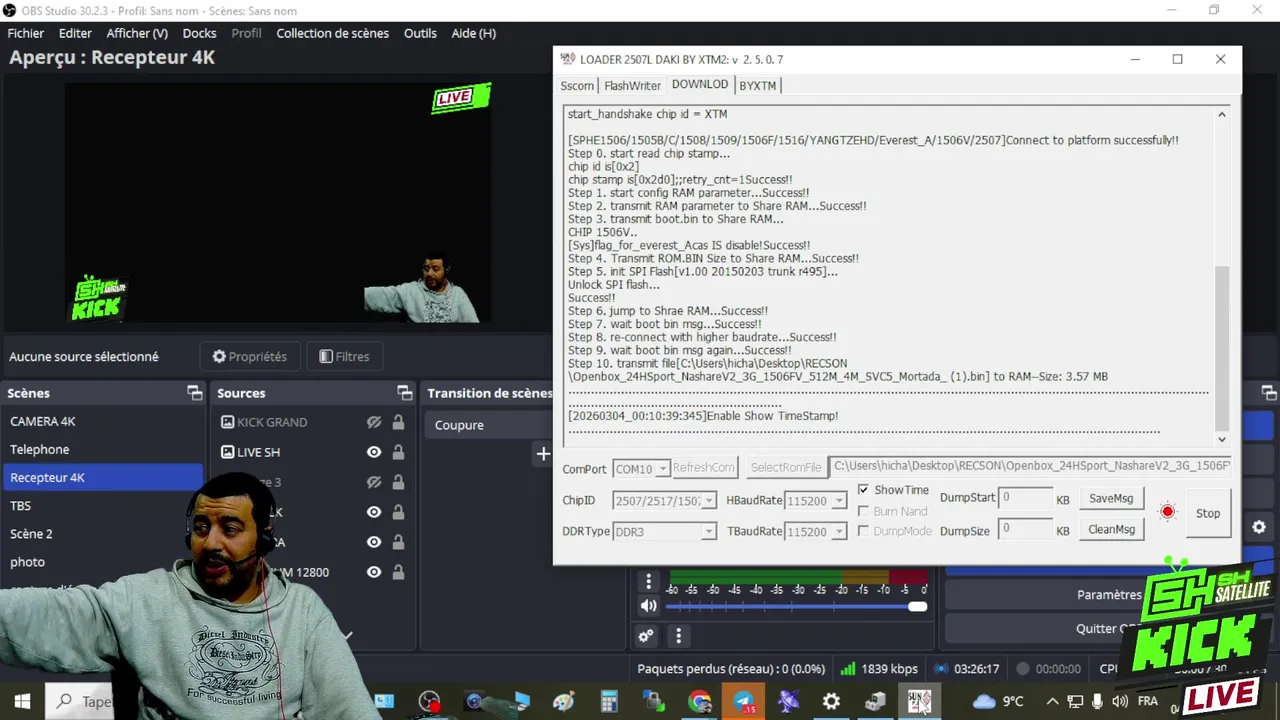This screenshot has width=1280, height=720.
Task: Add a transition with the plus button
Action: pos(543,454)
